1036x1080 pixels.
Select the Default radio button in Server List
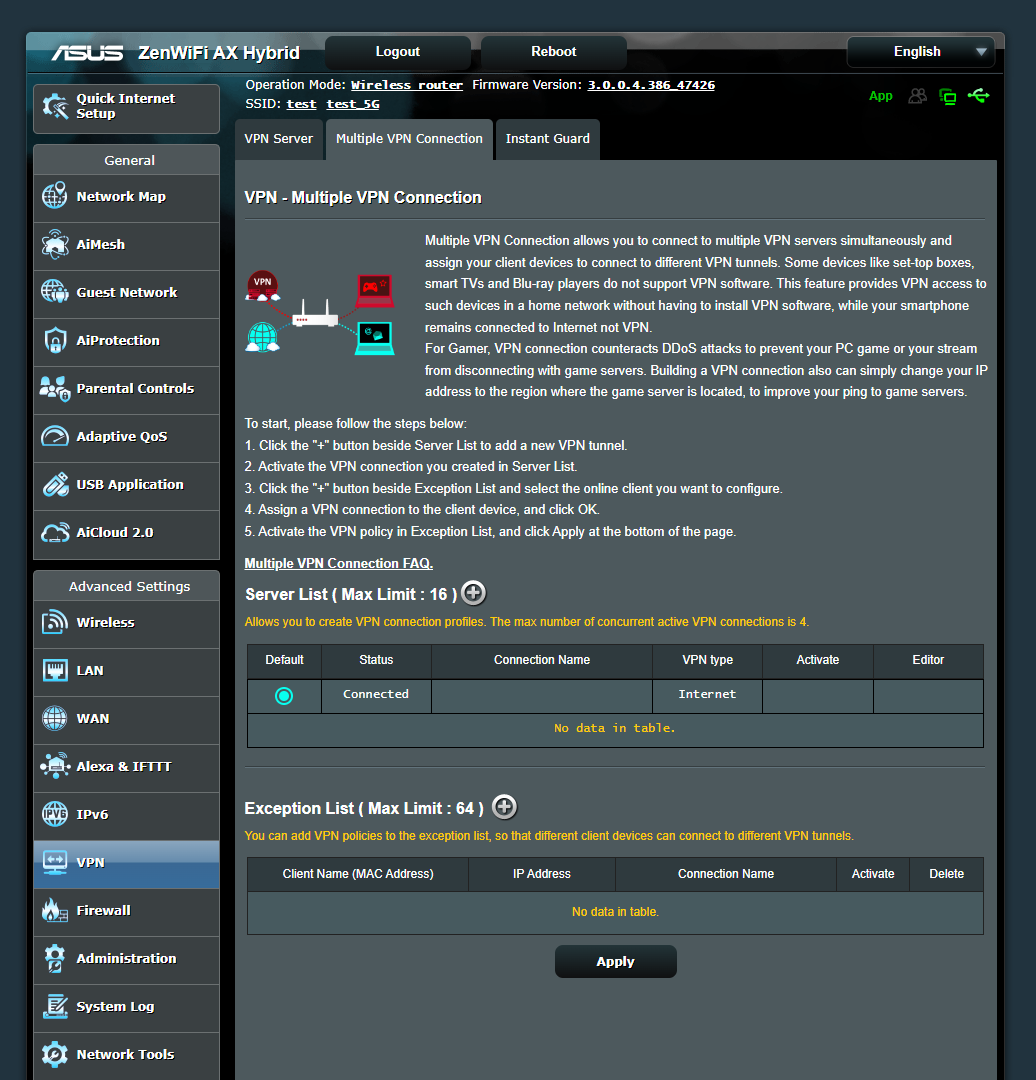pos(284,694)
